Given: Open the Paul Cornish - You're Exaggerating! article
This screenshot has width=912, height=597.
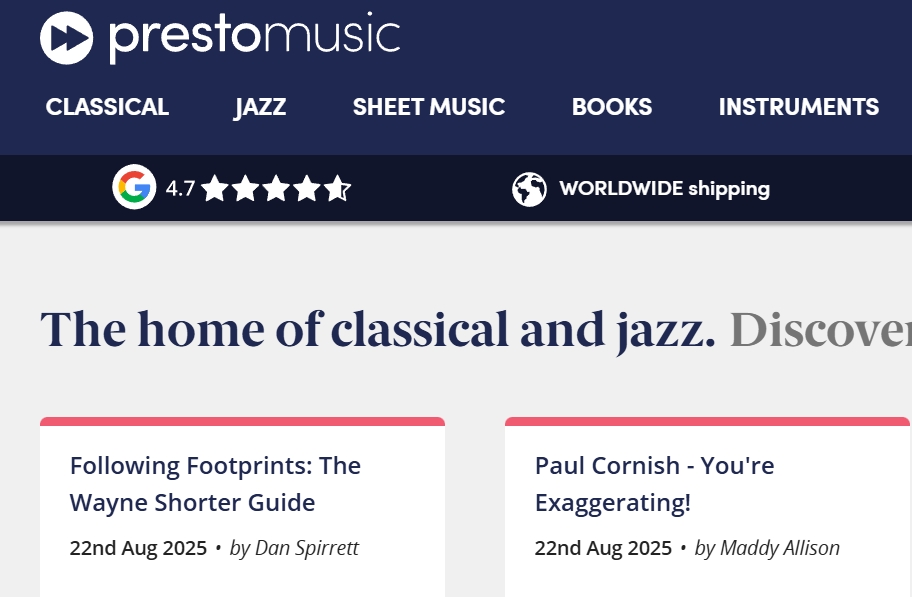Looking at the screenshot, I should 654,484.
